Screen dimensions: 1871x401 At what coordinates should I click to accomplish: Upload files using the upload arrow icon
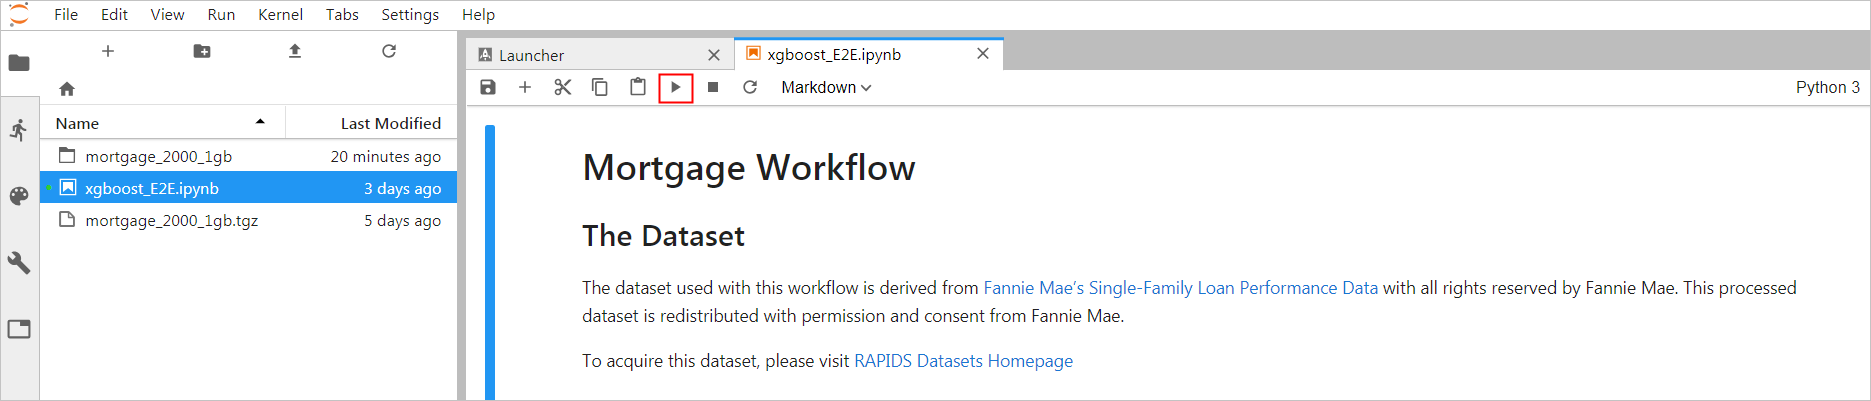click(295, 51)
